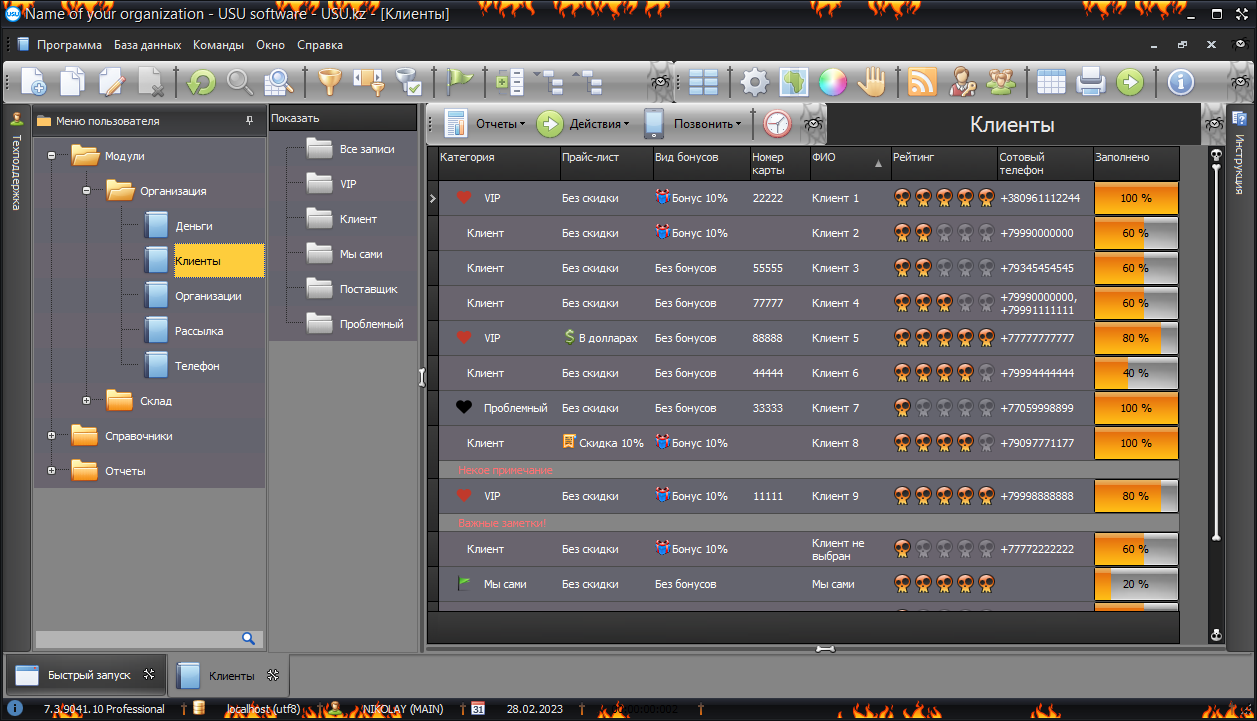Show the VIP clients filter folder

(347, 184)
